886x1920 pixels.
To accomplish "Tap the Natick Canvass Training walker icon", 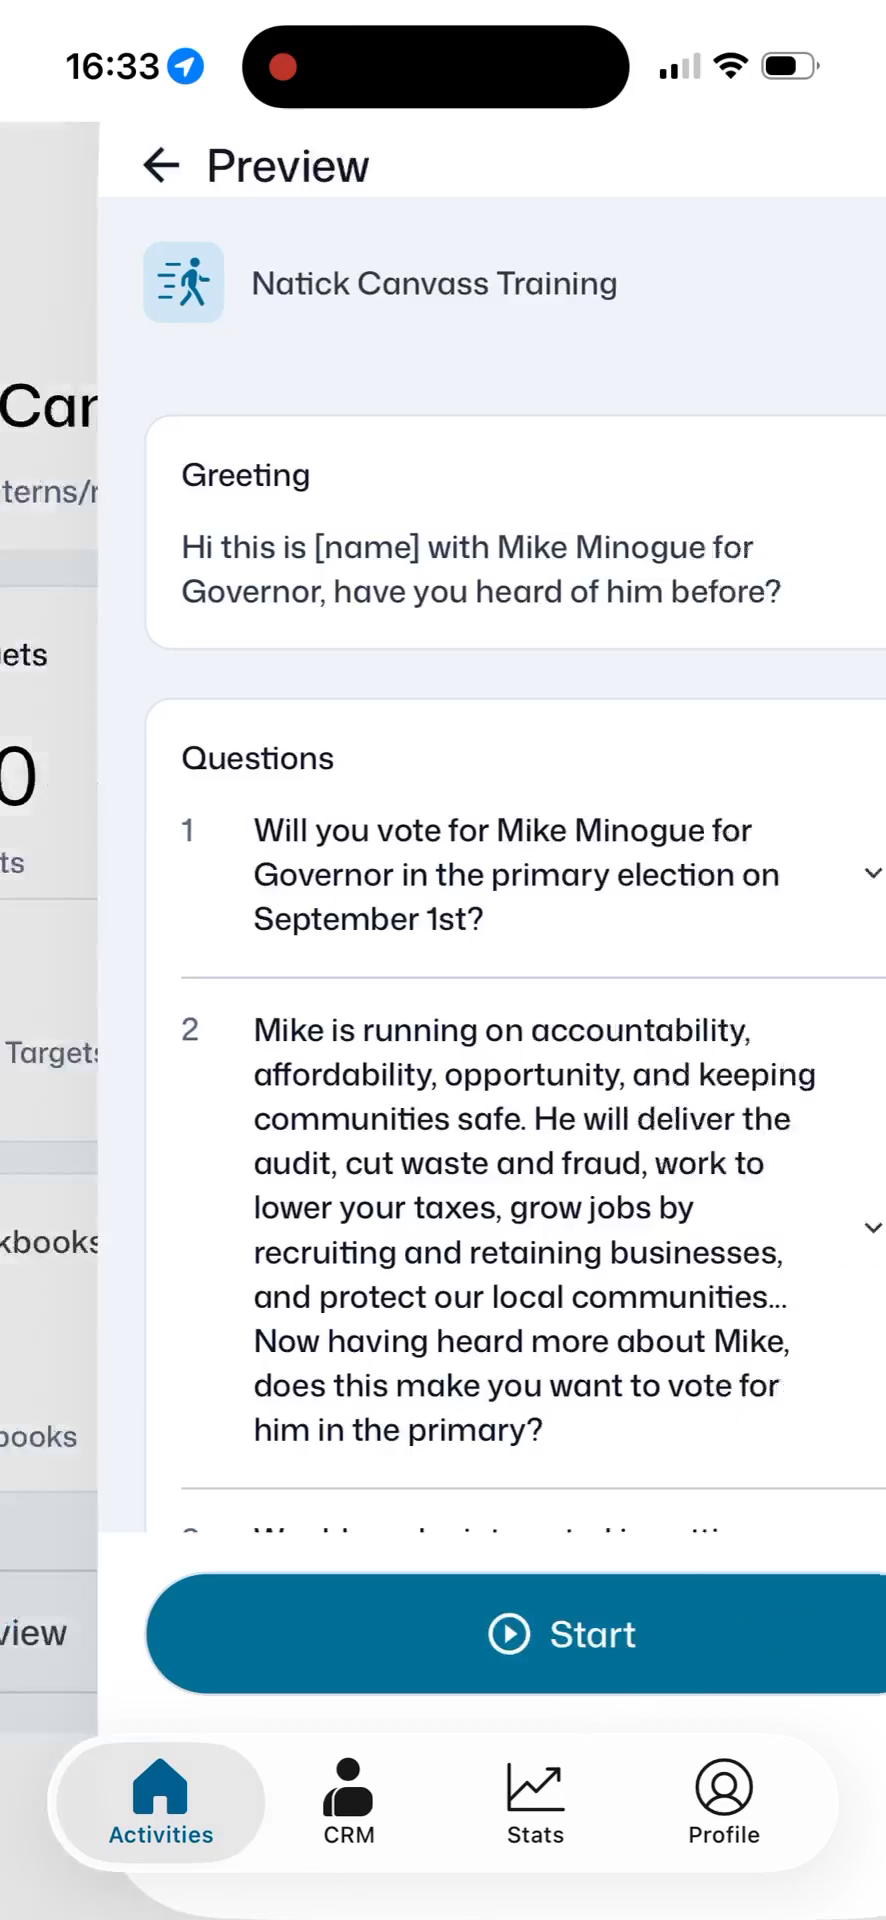I will point(183,282).
